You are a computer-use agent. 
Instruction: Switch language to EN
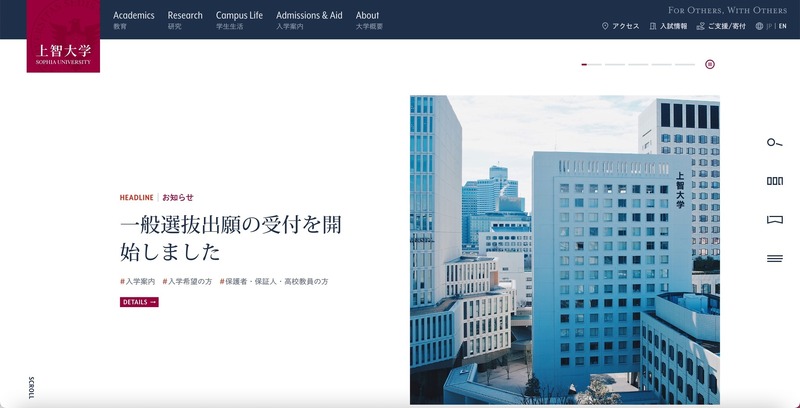tap(783, 27)
